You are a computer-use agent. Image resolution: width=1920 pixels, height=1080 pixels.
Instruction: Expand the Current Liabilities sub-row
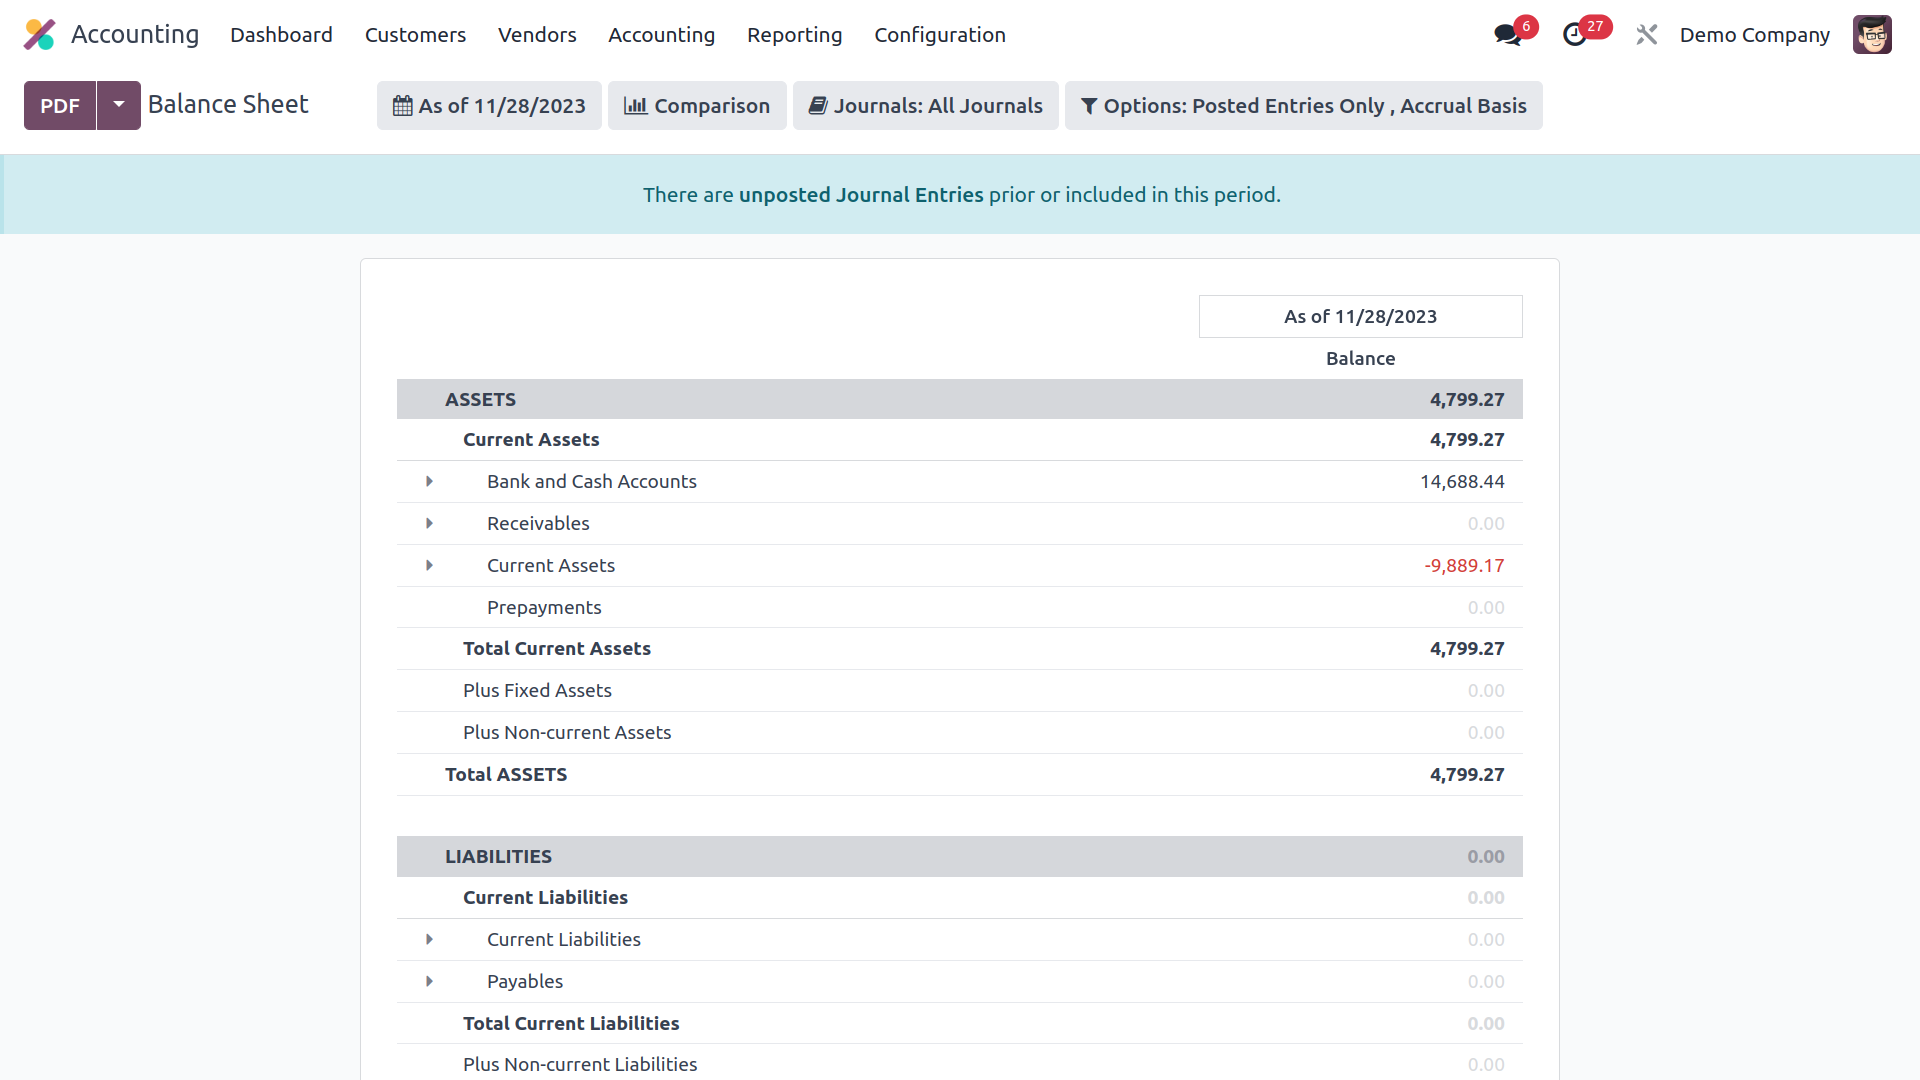tap(430, 940)
